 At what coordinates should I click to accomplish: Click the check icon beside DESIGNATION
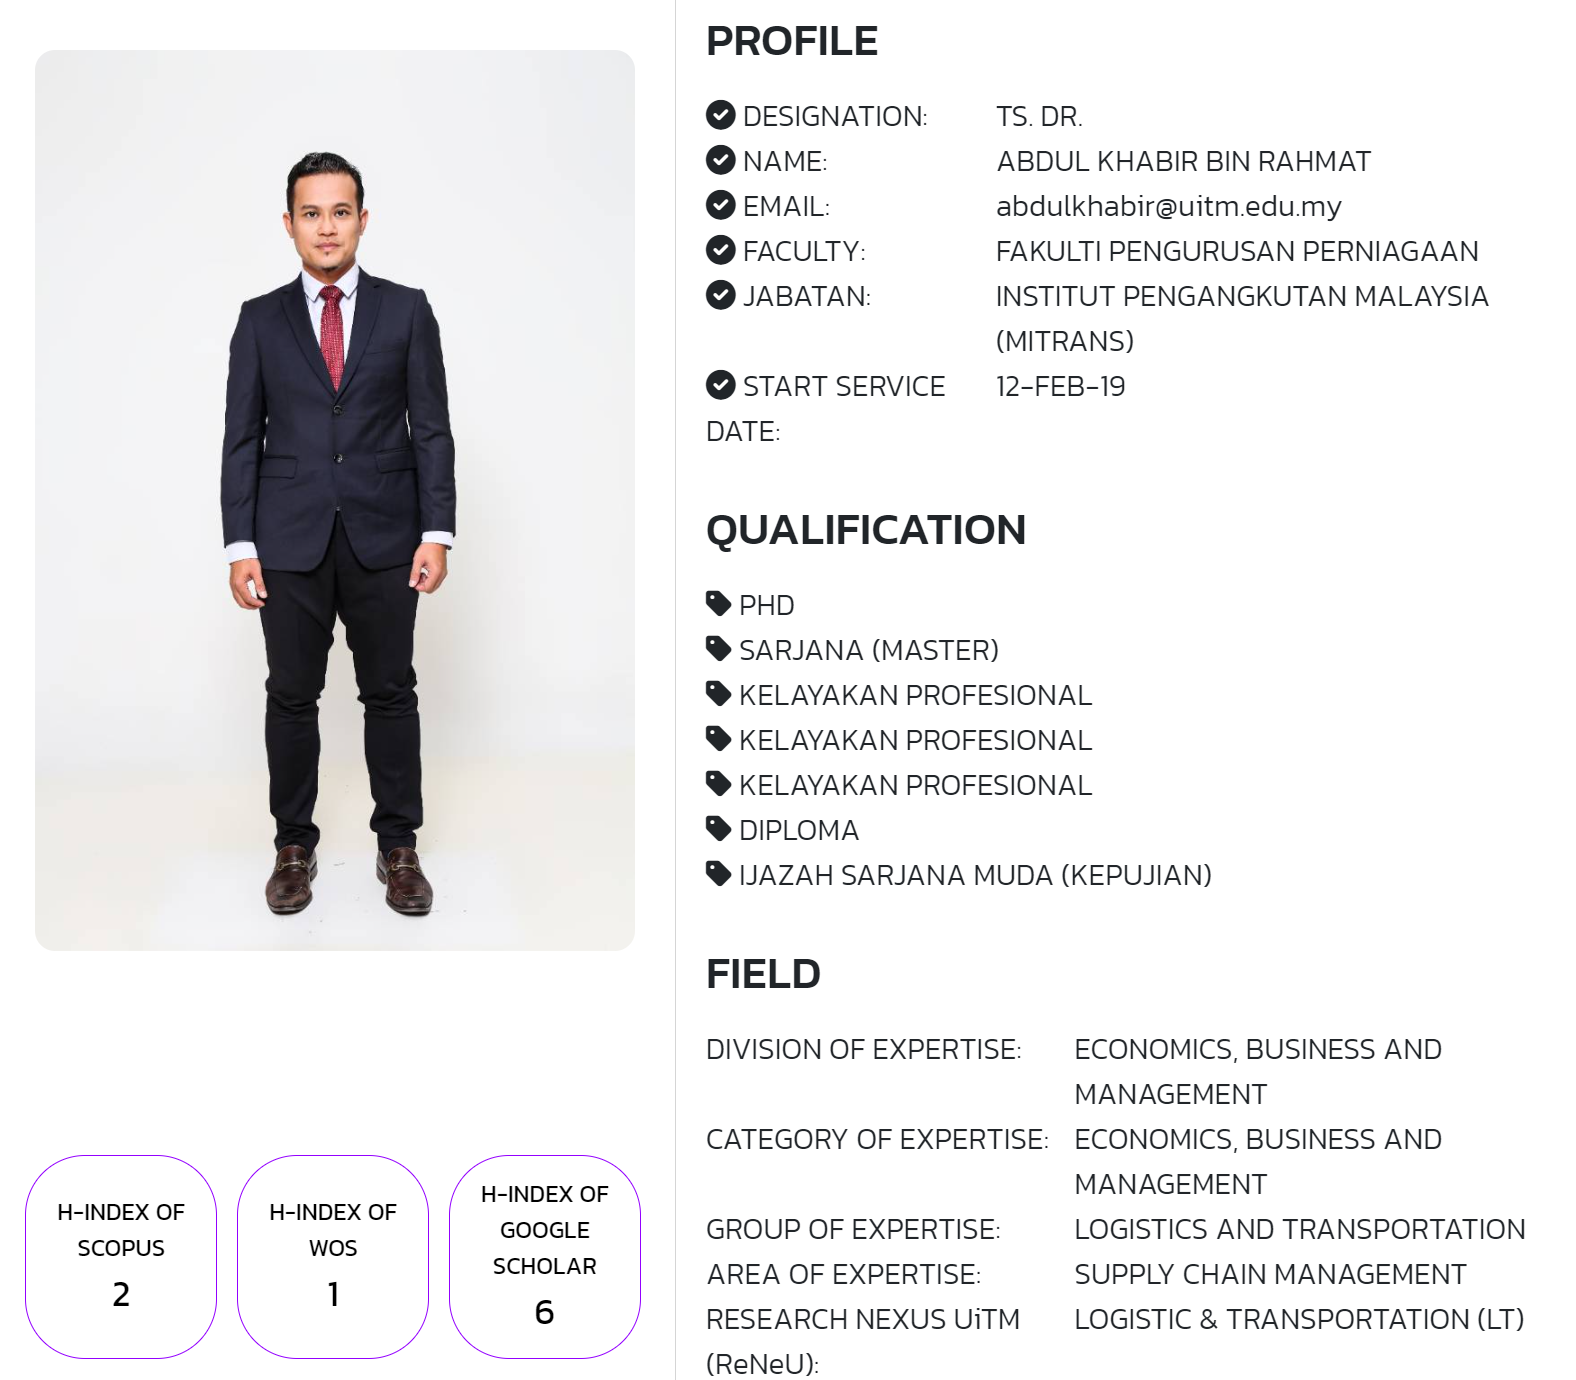pyautogui.click(x=720, y=115)
